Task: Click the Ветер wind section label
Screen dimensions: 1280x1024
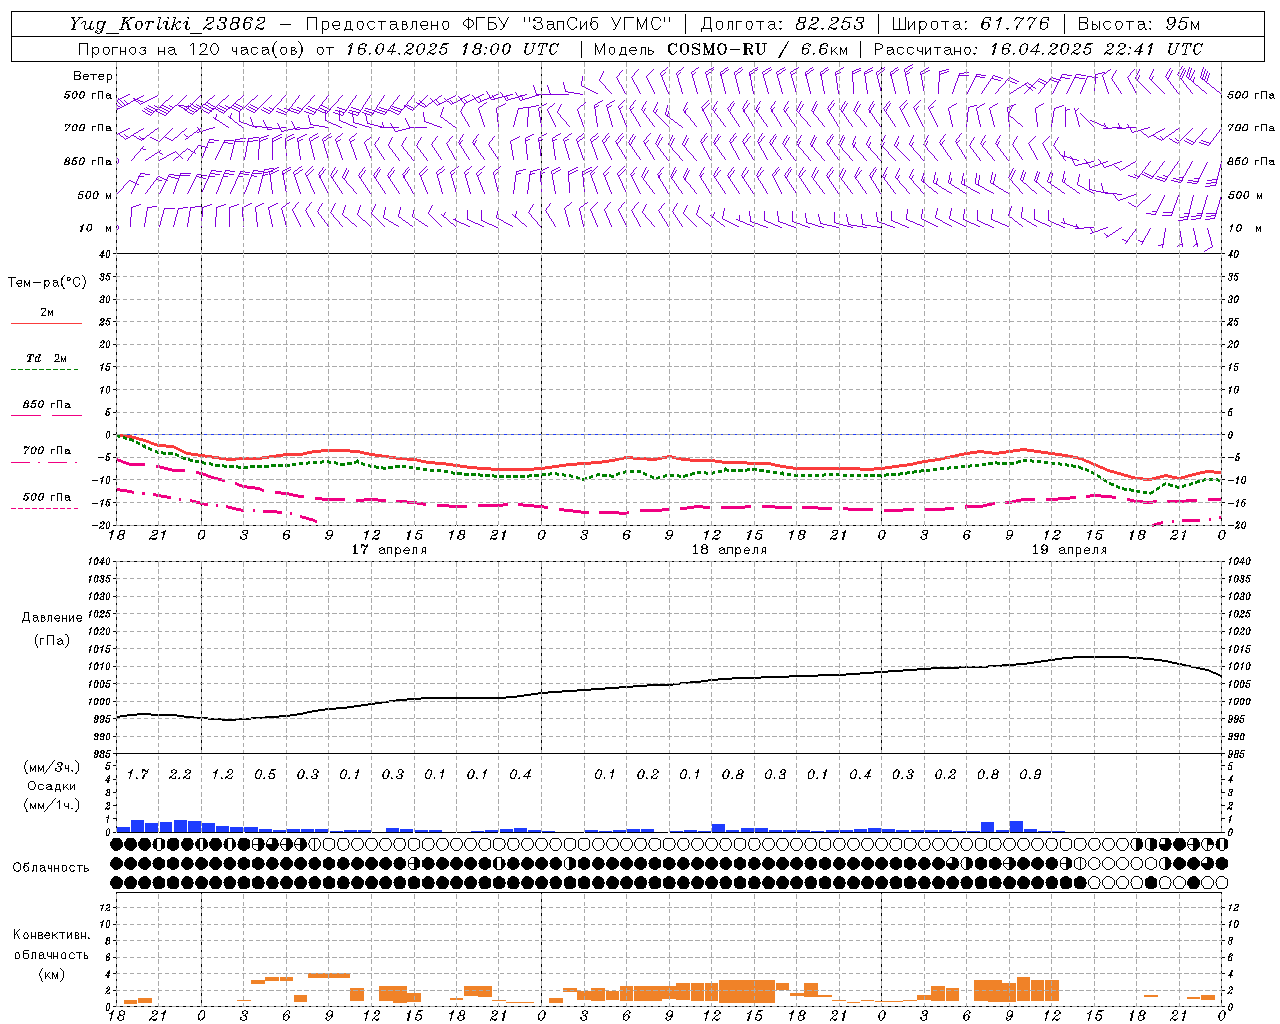Action: 93,76
